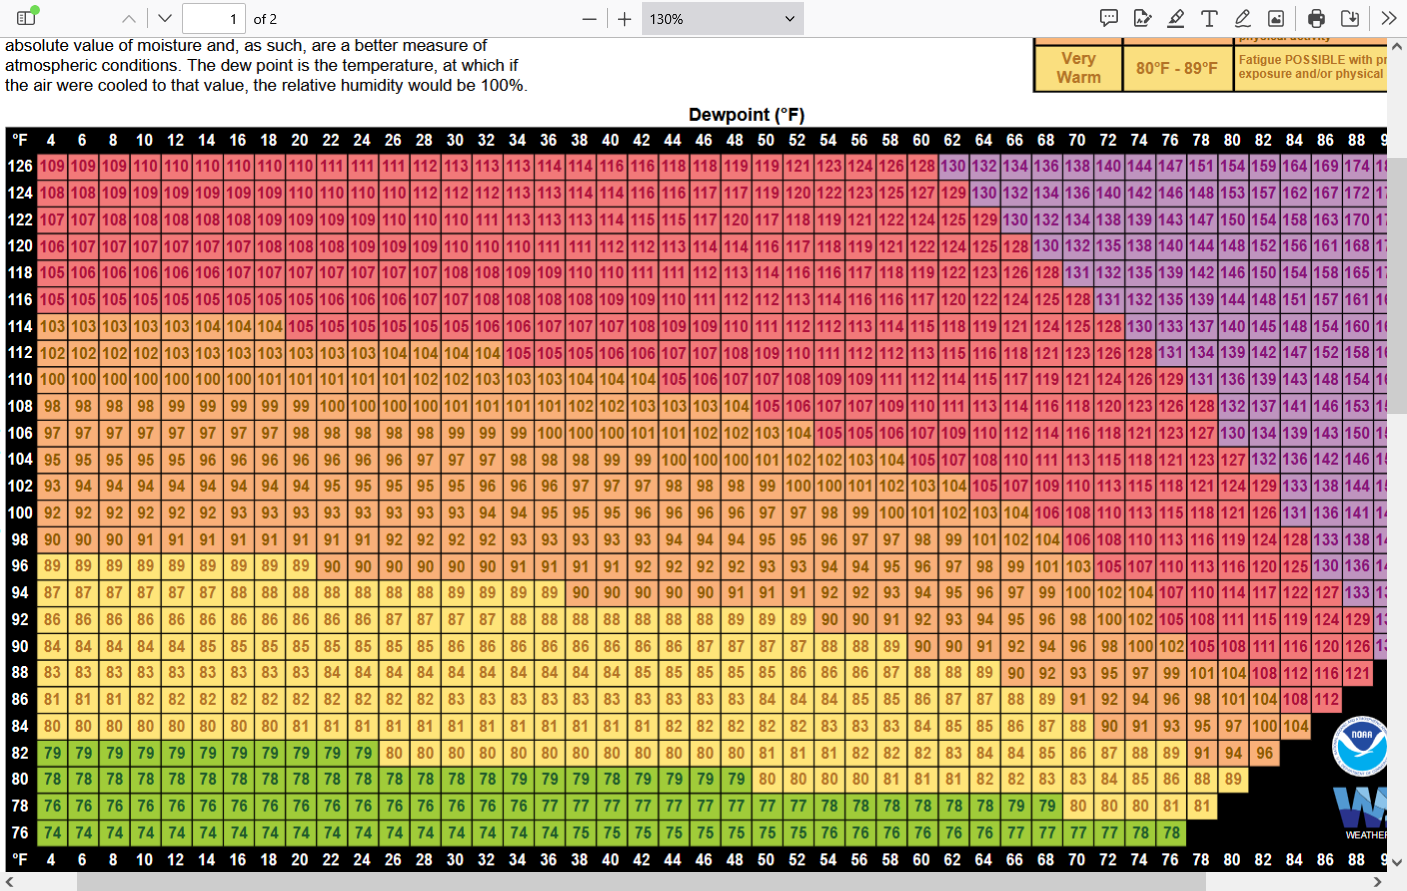Select the add image tool
This screenshot has width=1407, height=891.
pyautogui.click(x=1276, y=18)
